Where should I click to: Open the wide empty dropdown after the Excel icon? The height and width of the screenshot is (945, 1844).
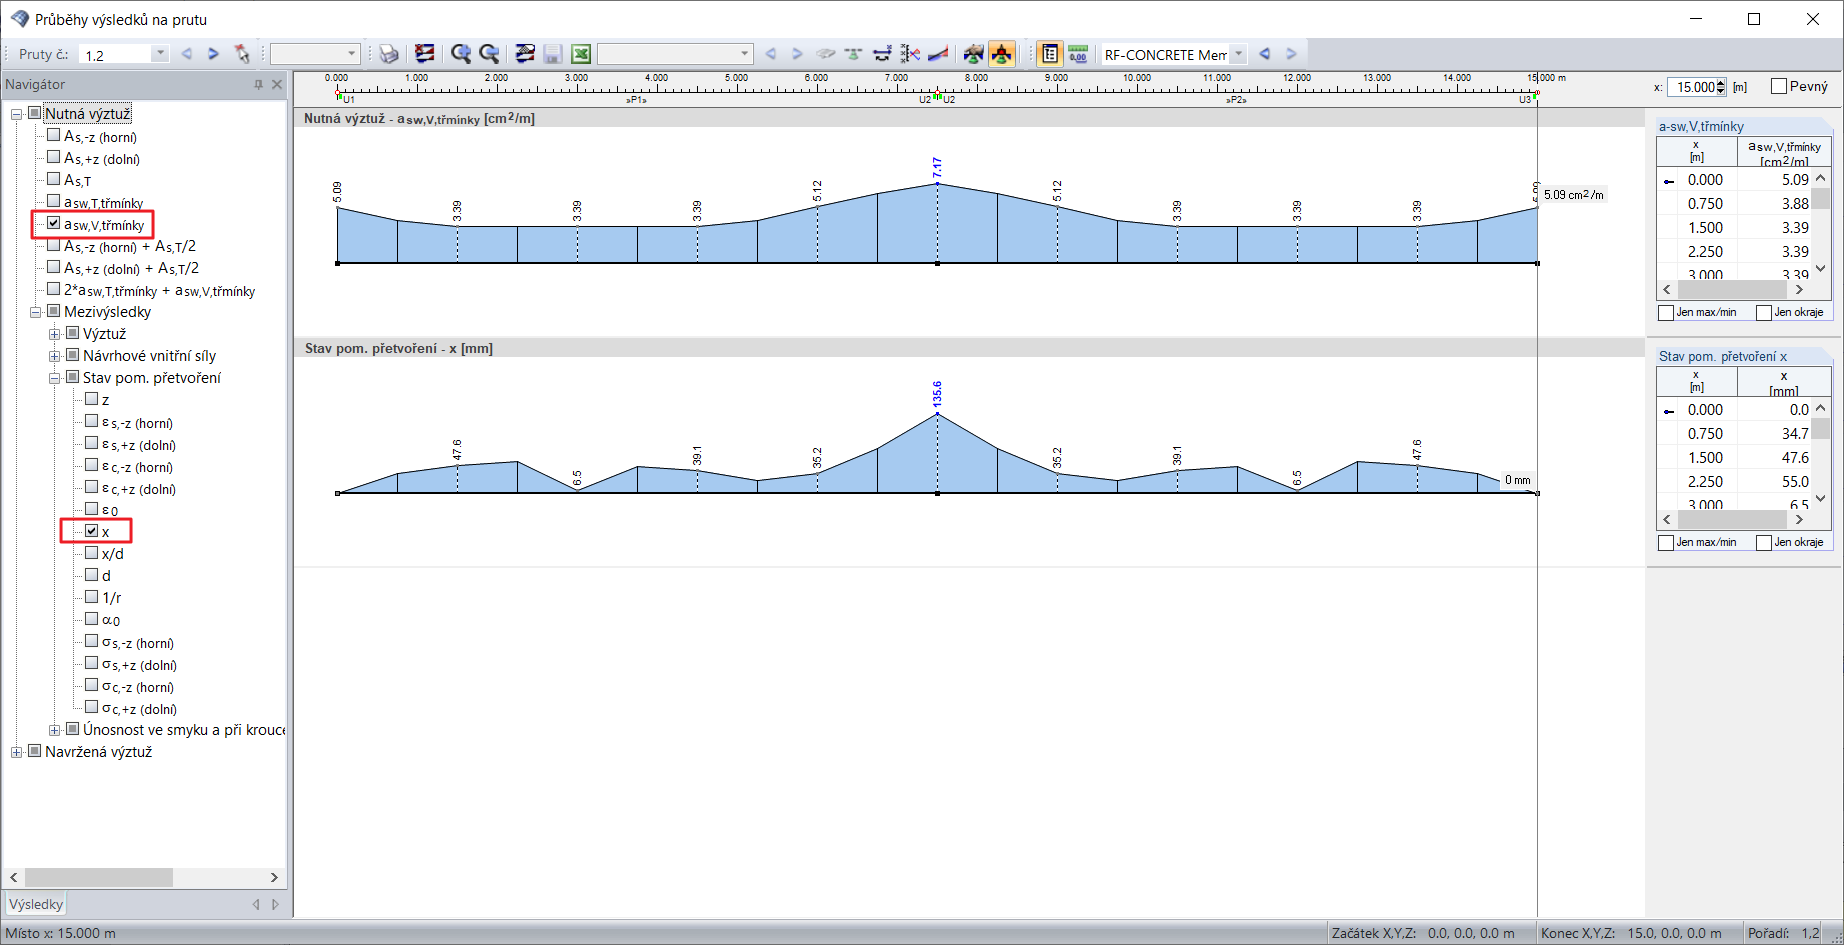pyautogui.click(x=745, y=54)
